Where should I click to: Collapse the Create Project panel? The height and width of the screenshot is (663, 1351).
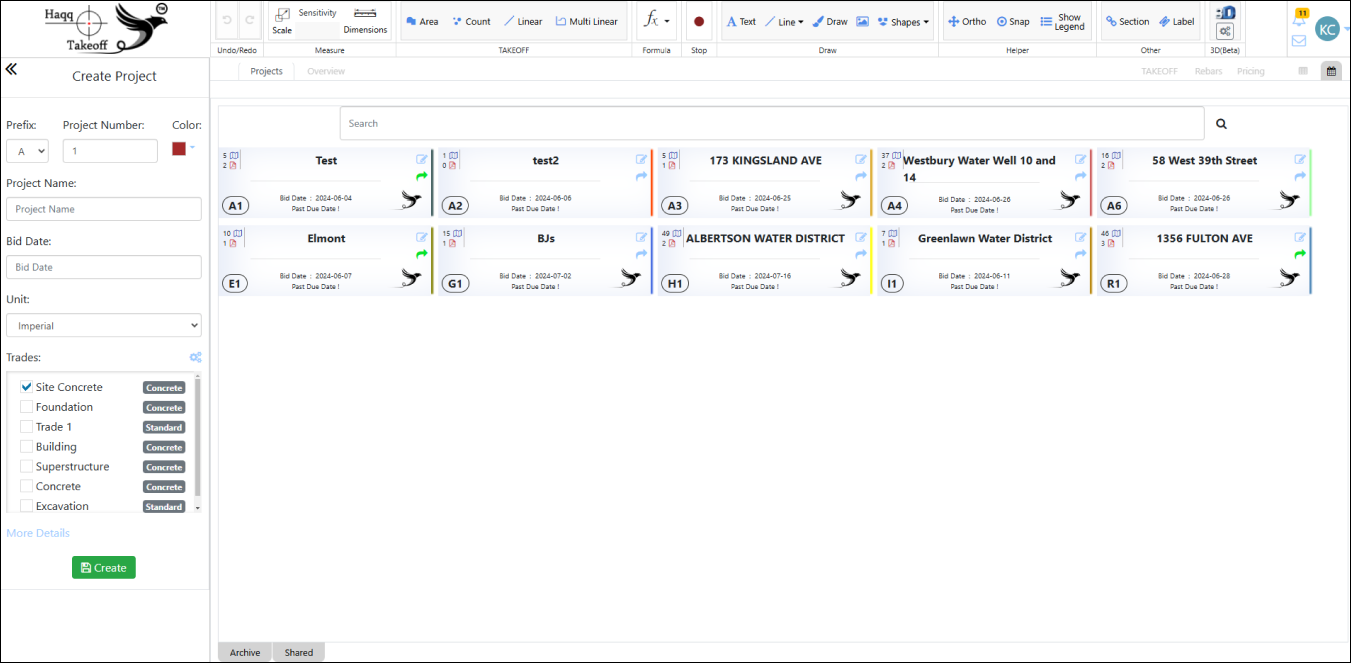pos(12,69)
